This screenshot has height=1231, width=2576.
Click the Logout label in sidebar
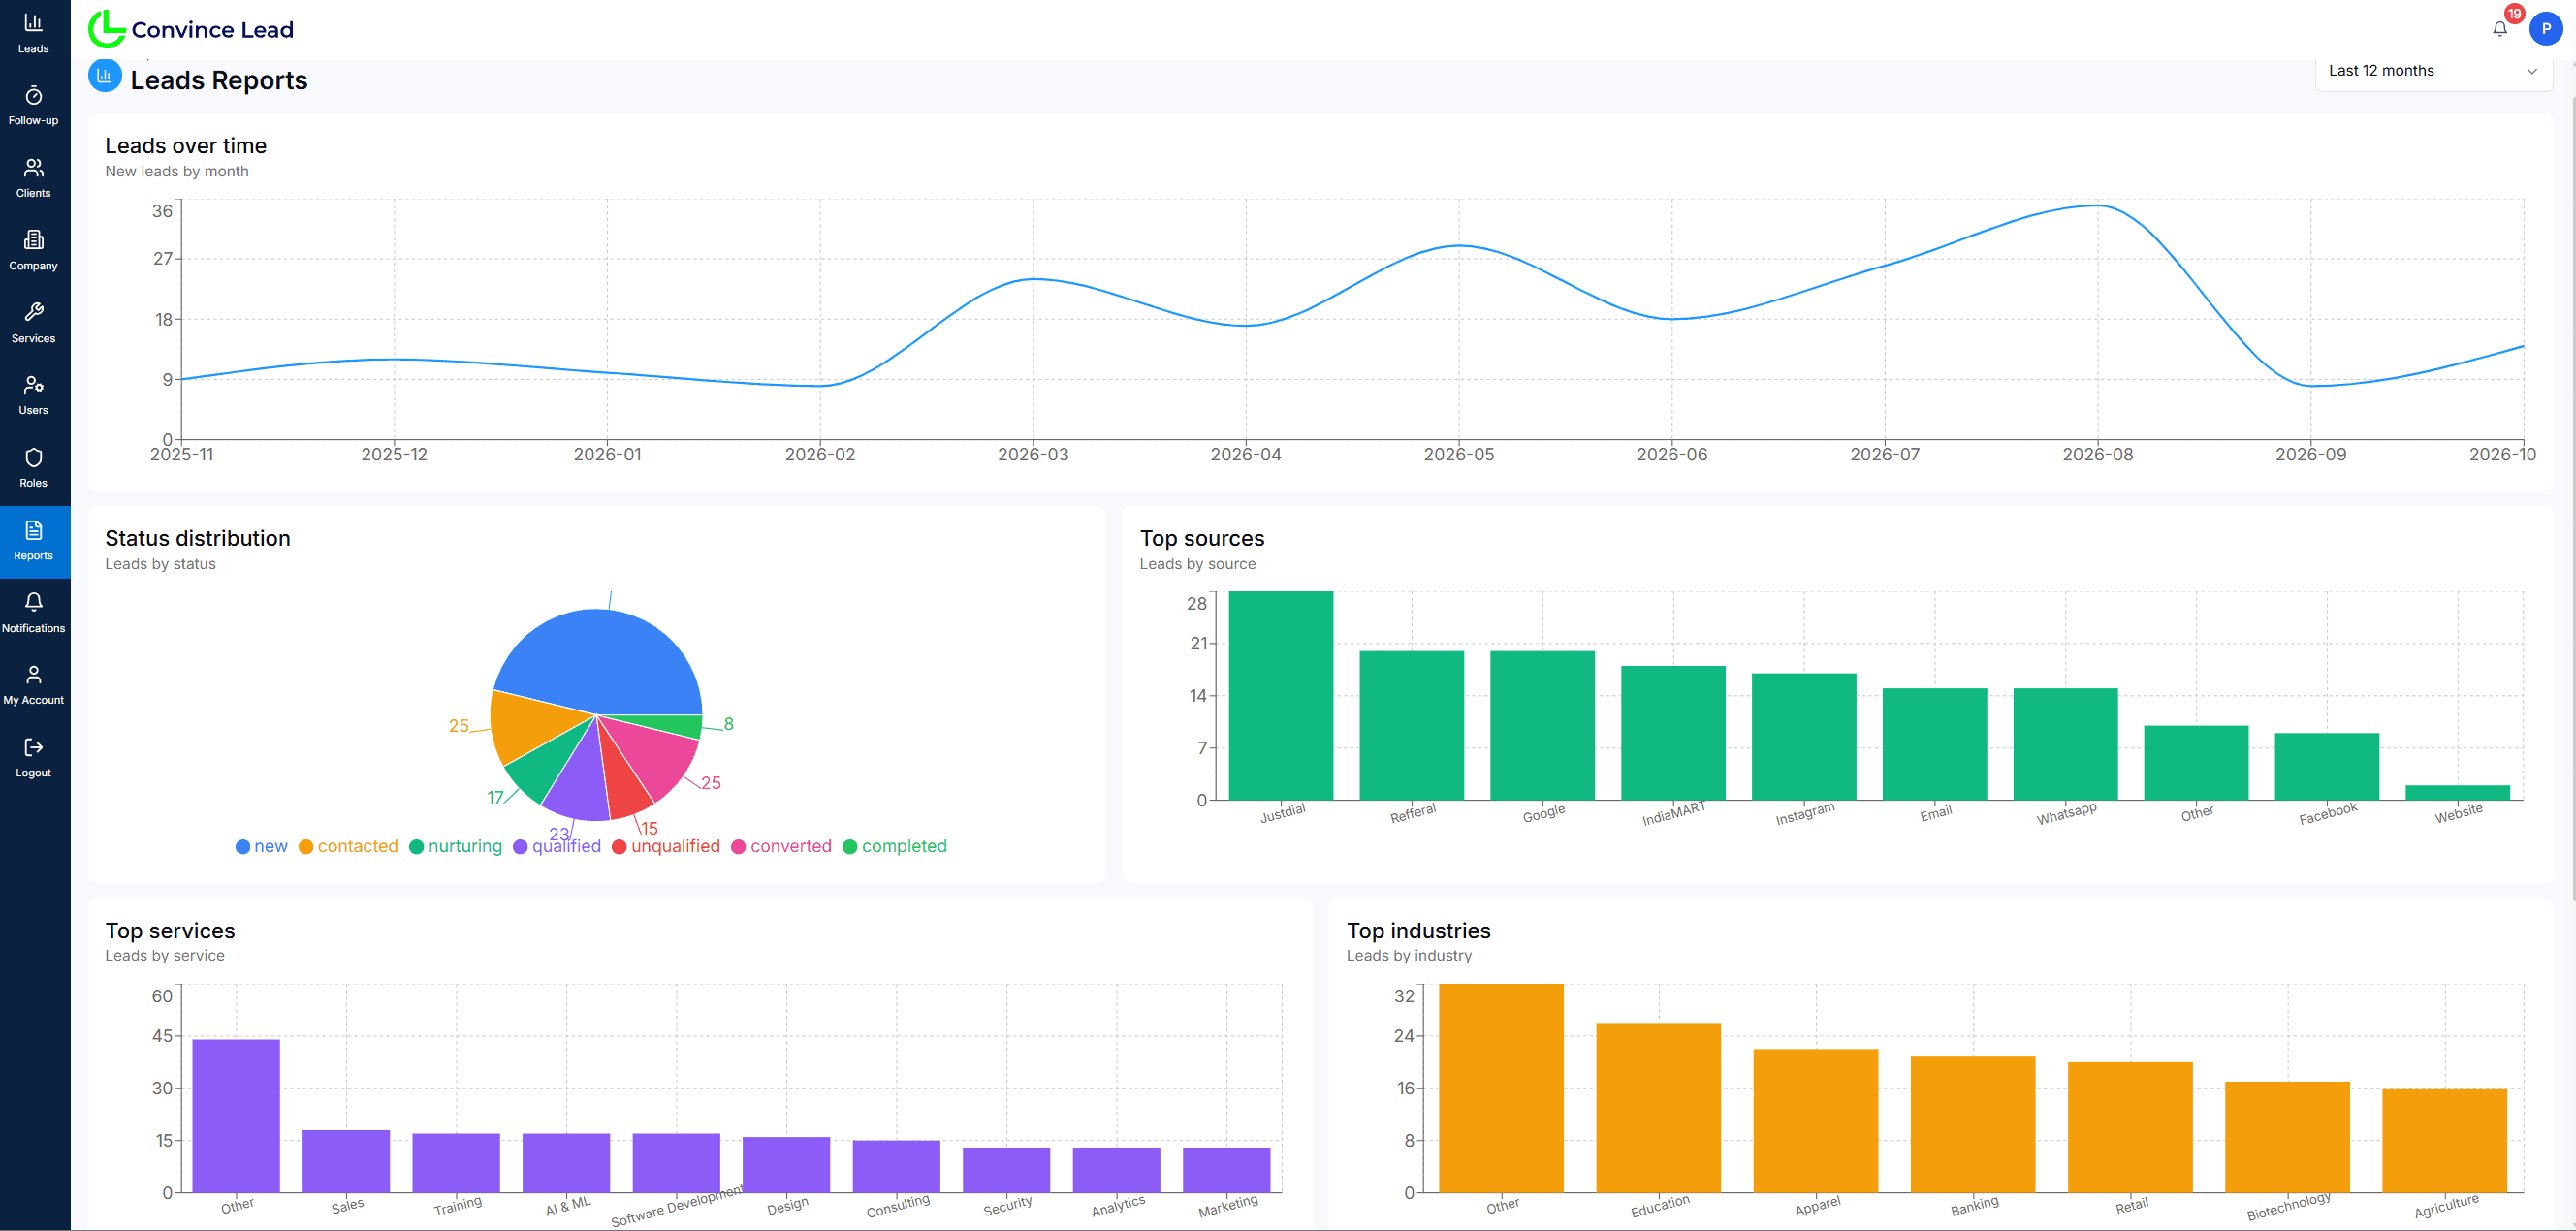(x=33, y=774)
